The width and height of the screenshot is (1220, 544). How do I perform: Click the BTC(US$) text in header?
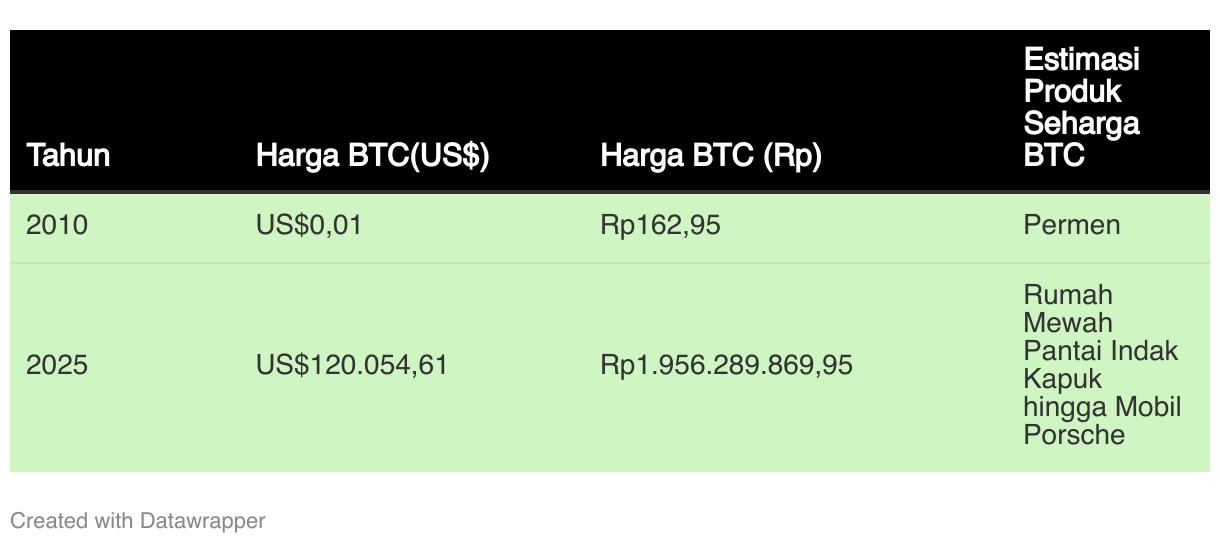coord(418,155)
